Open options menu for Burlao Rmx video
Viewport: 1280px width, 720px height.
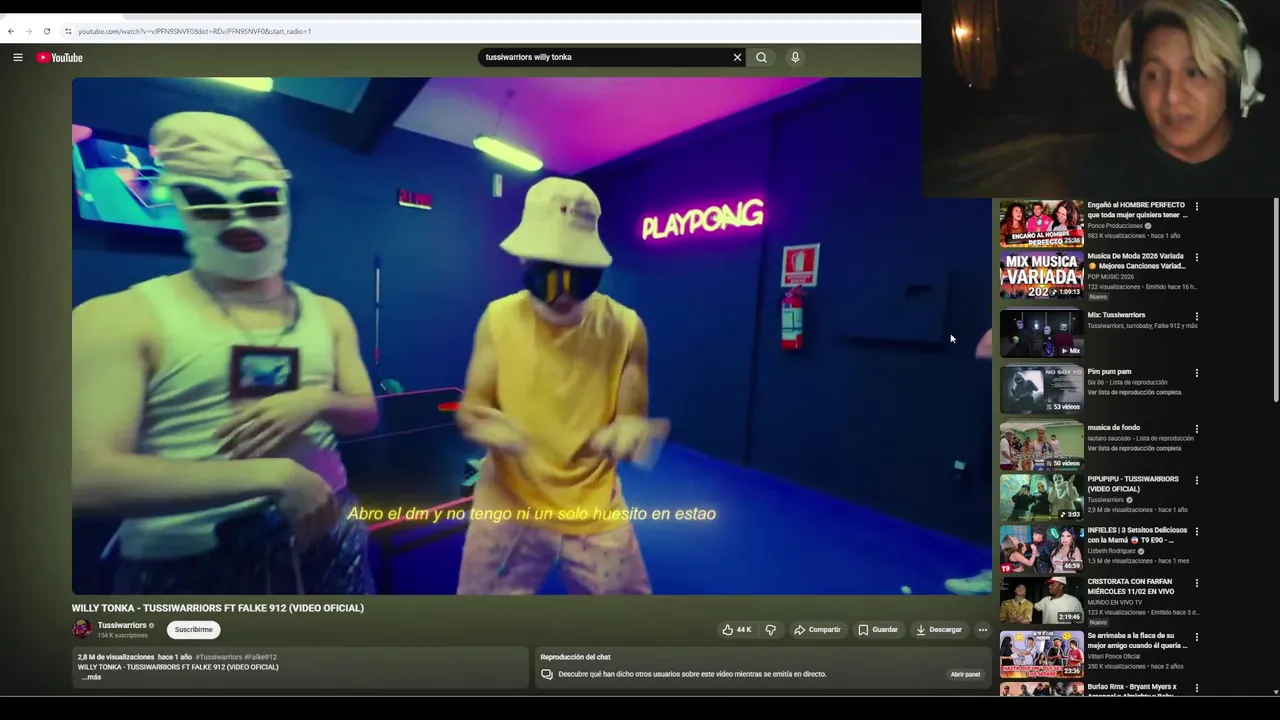[1197, 689]
